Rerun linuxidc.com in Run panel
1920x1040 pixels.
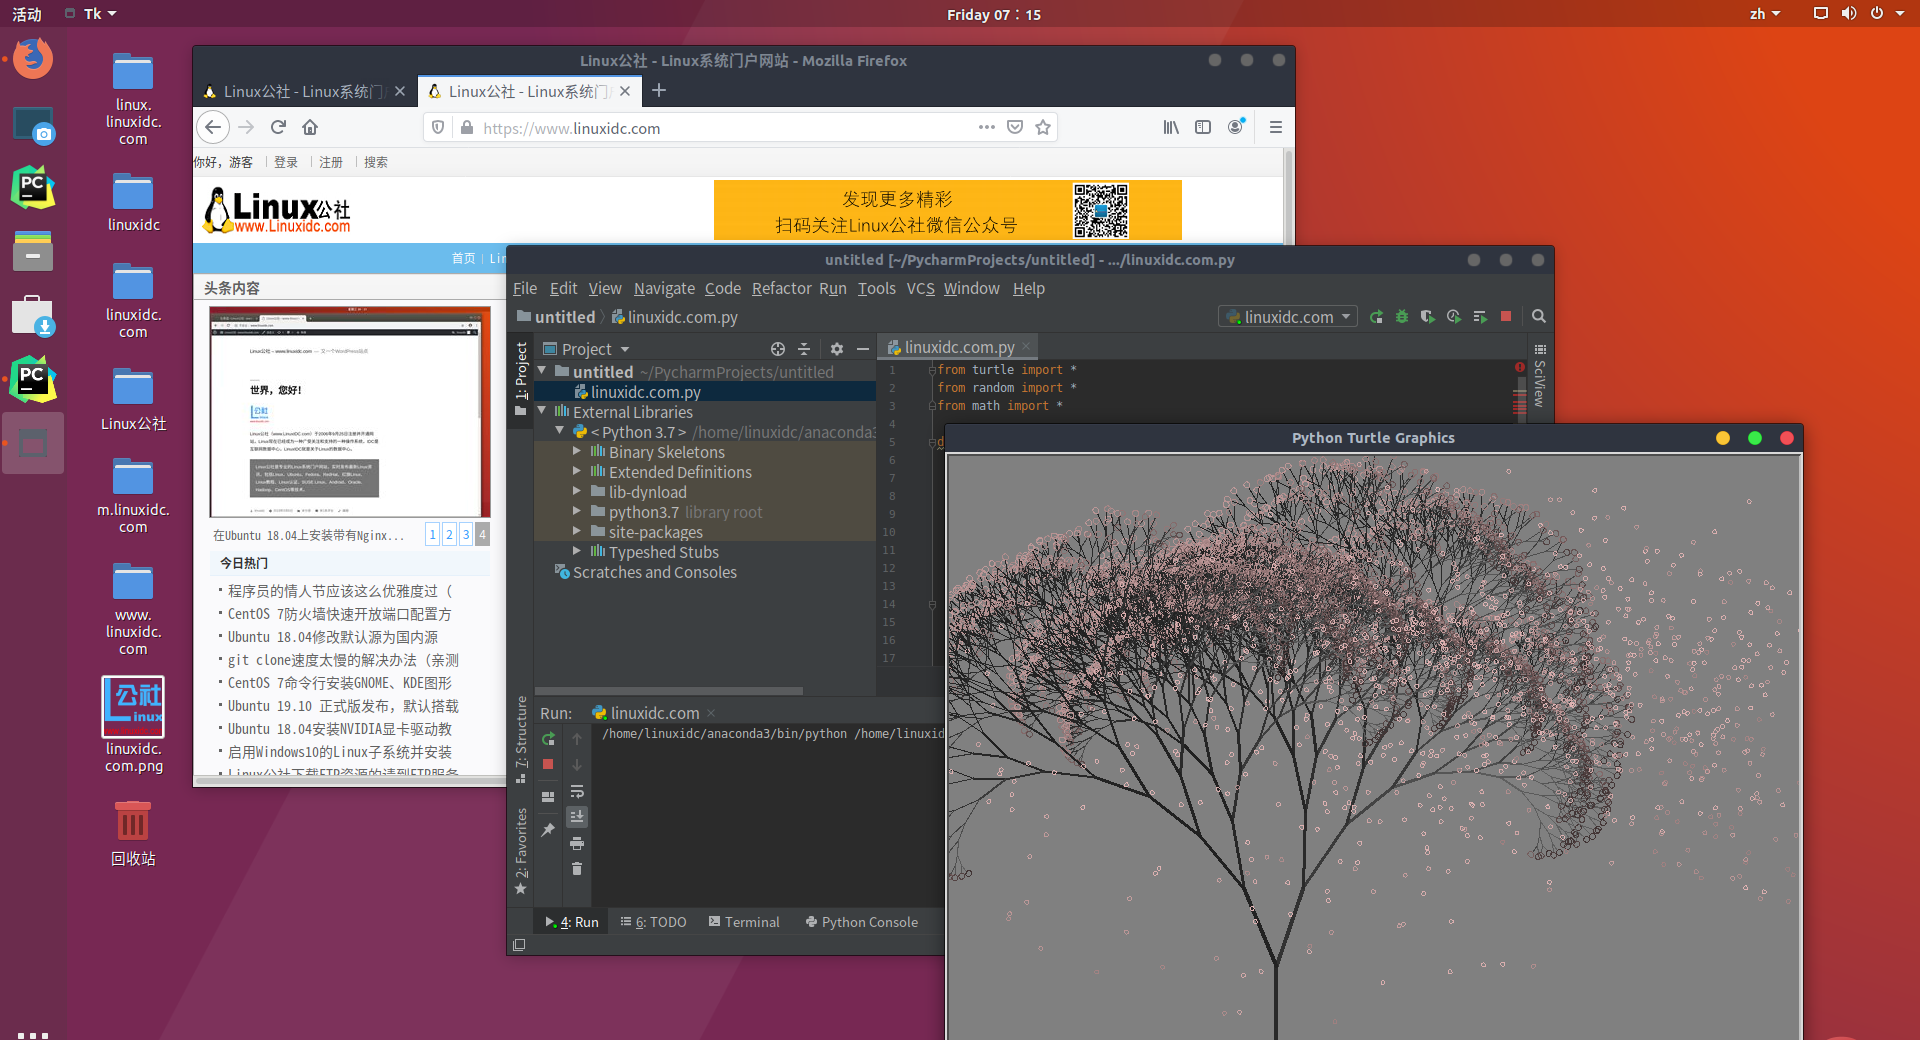pos(548,739)
